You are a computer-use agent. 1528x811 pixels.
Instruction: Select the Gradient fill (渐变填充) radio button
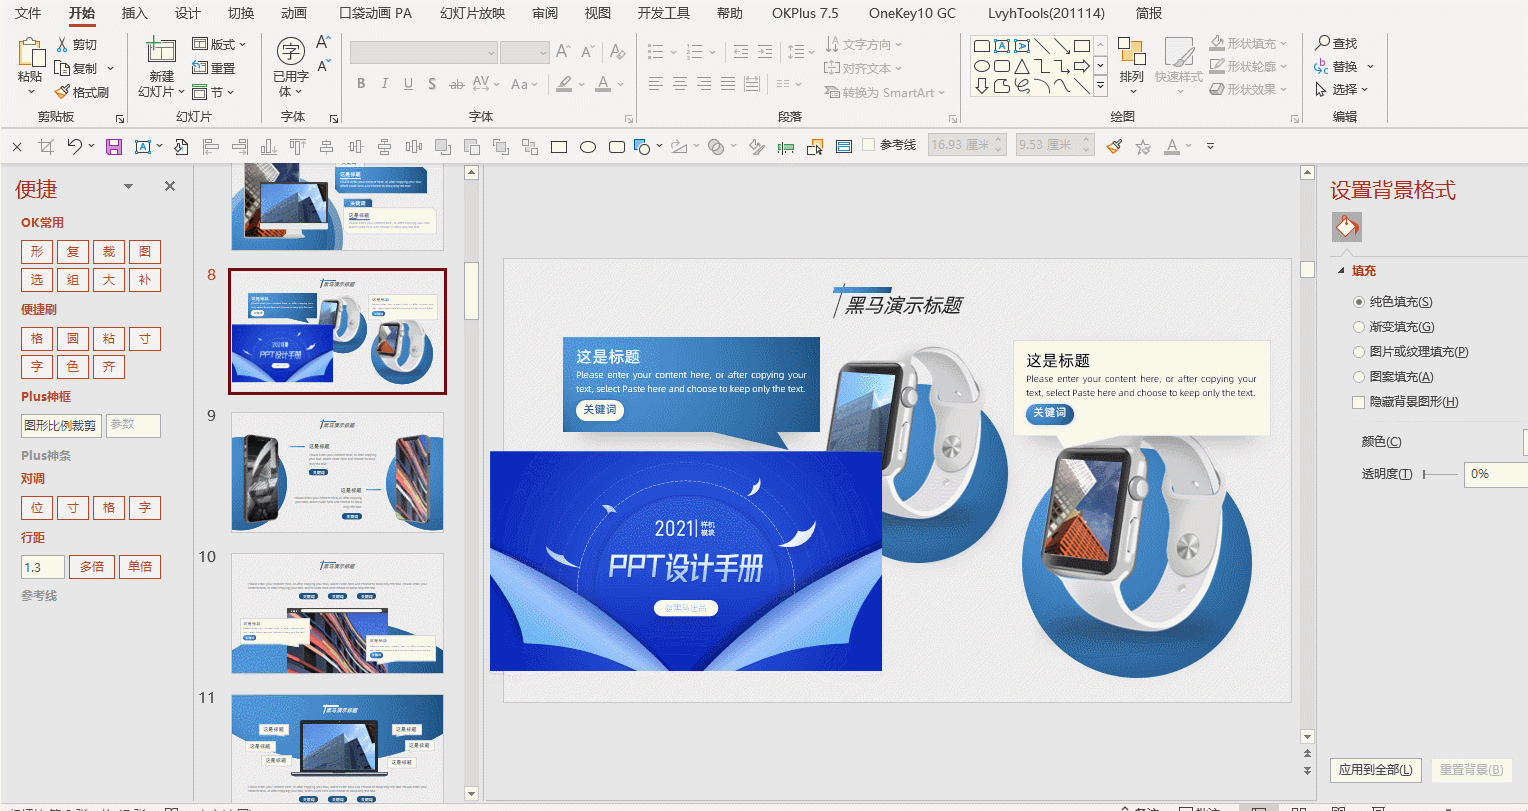[x=1358, y=327]
